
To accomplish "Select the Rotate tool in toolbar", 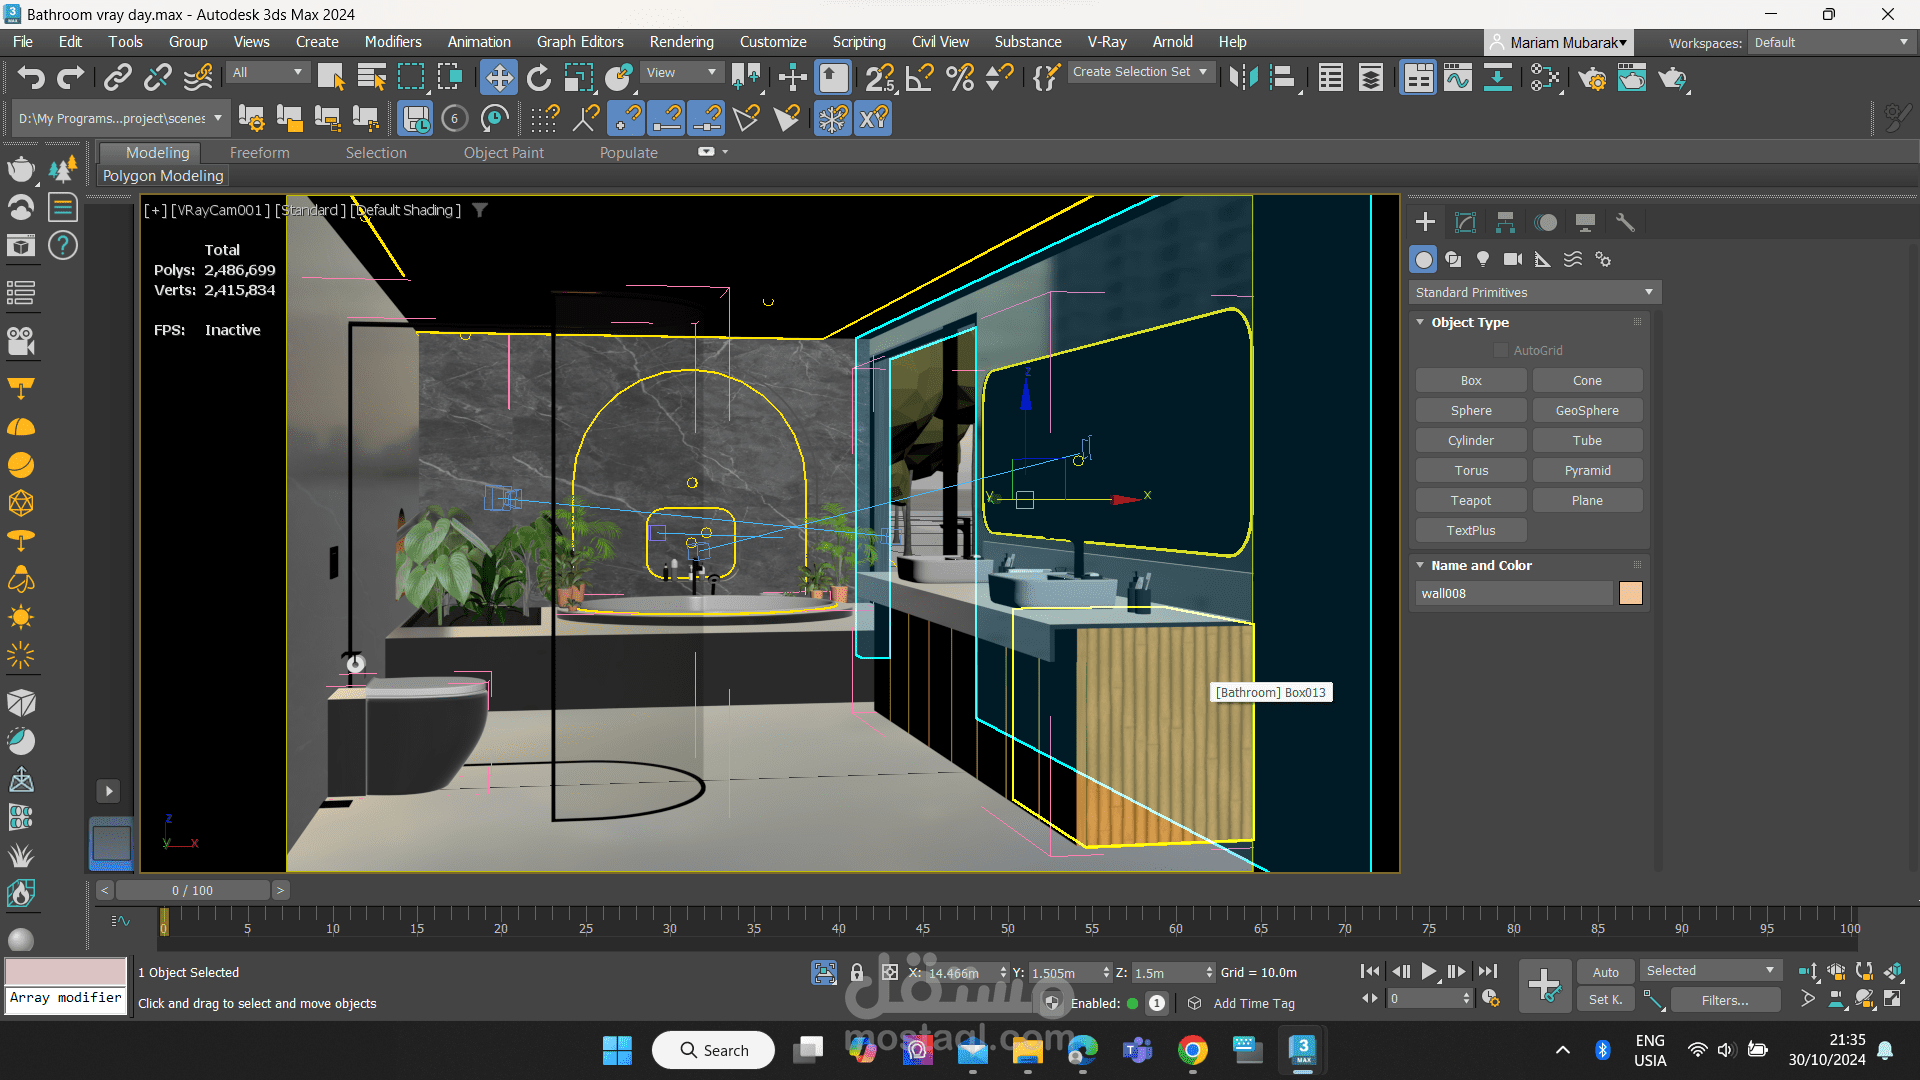I will tap(538, 77).
